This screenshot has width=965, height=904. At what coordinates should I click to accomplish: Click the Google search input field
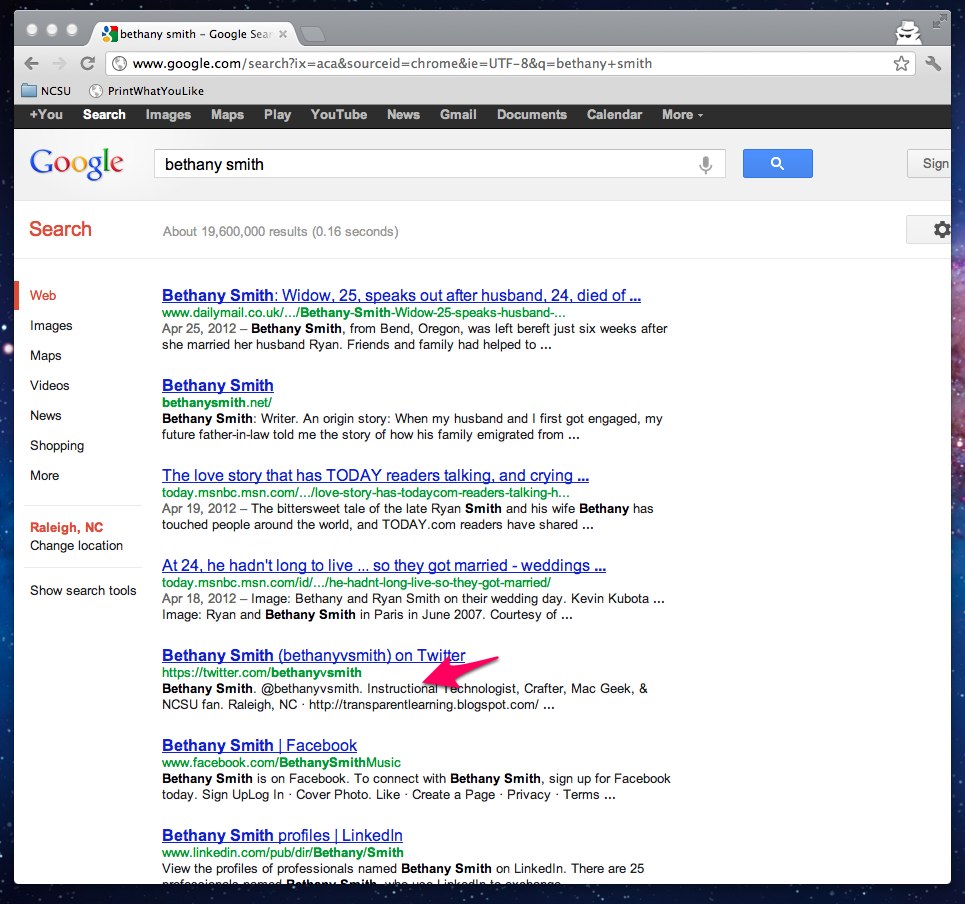coord(420,165)
